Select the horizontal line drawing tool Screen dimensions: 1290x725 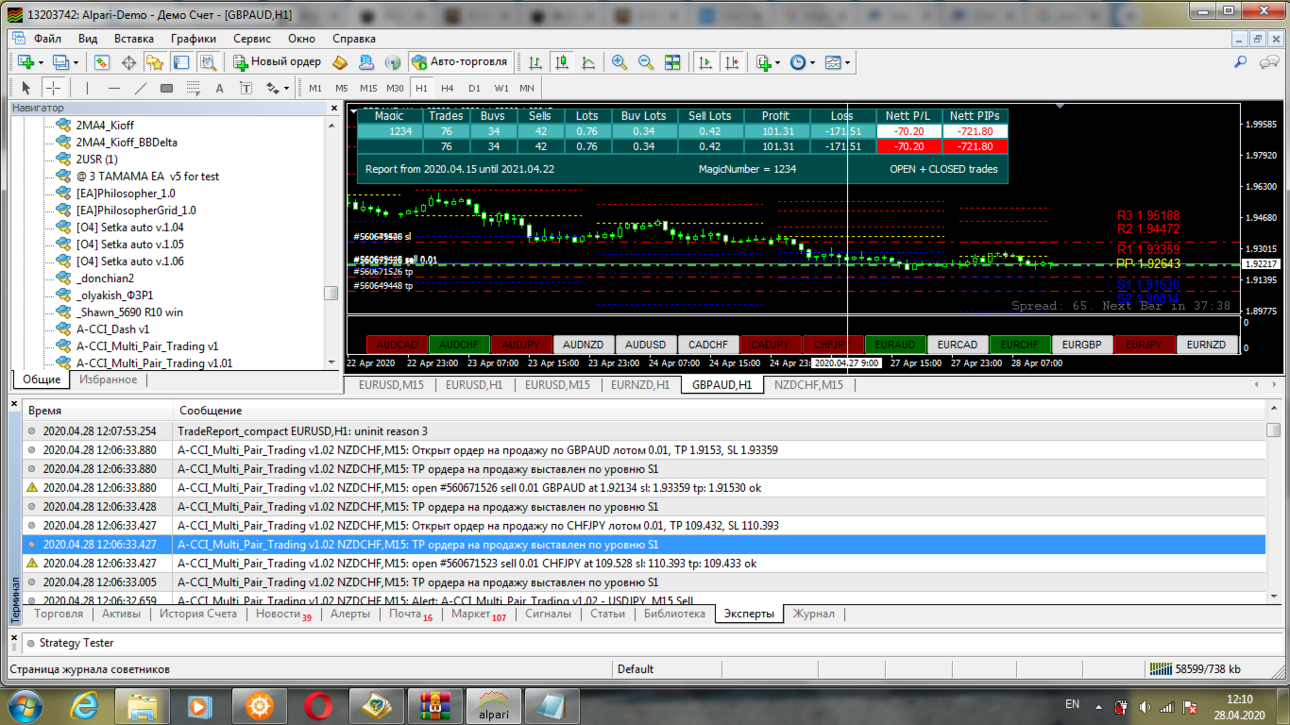tap(114, 88)
